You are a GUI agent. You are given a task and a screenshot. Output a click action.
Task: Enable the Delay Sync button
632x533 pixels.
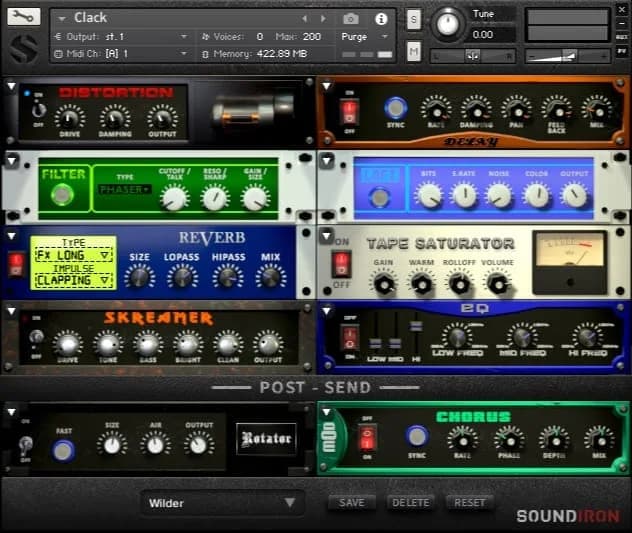pyautogui.click(x=395, y=108)
